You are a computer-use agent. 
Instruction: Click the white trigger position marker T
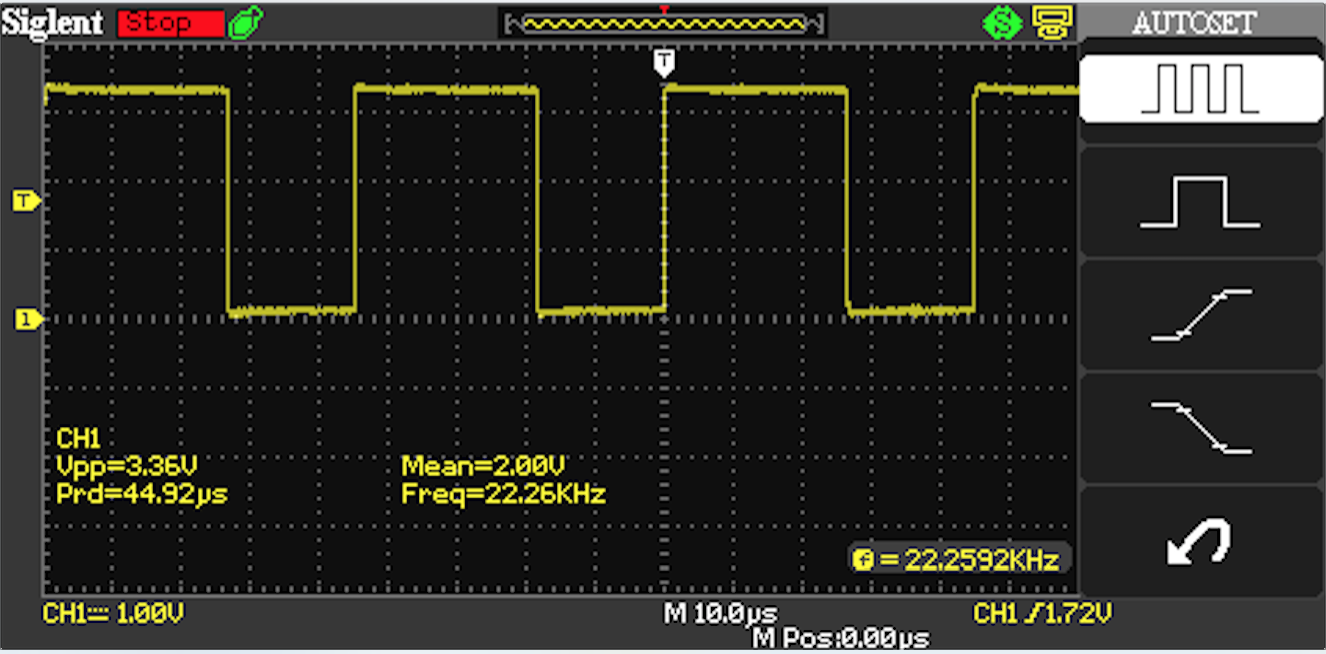[x=664, y=62]
